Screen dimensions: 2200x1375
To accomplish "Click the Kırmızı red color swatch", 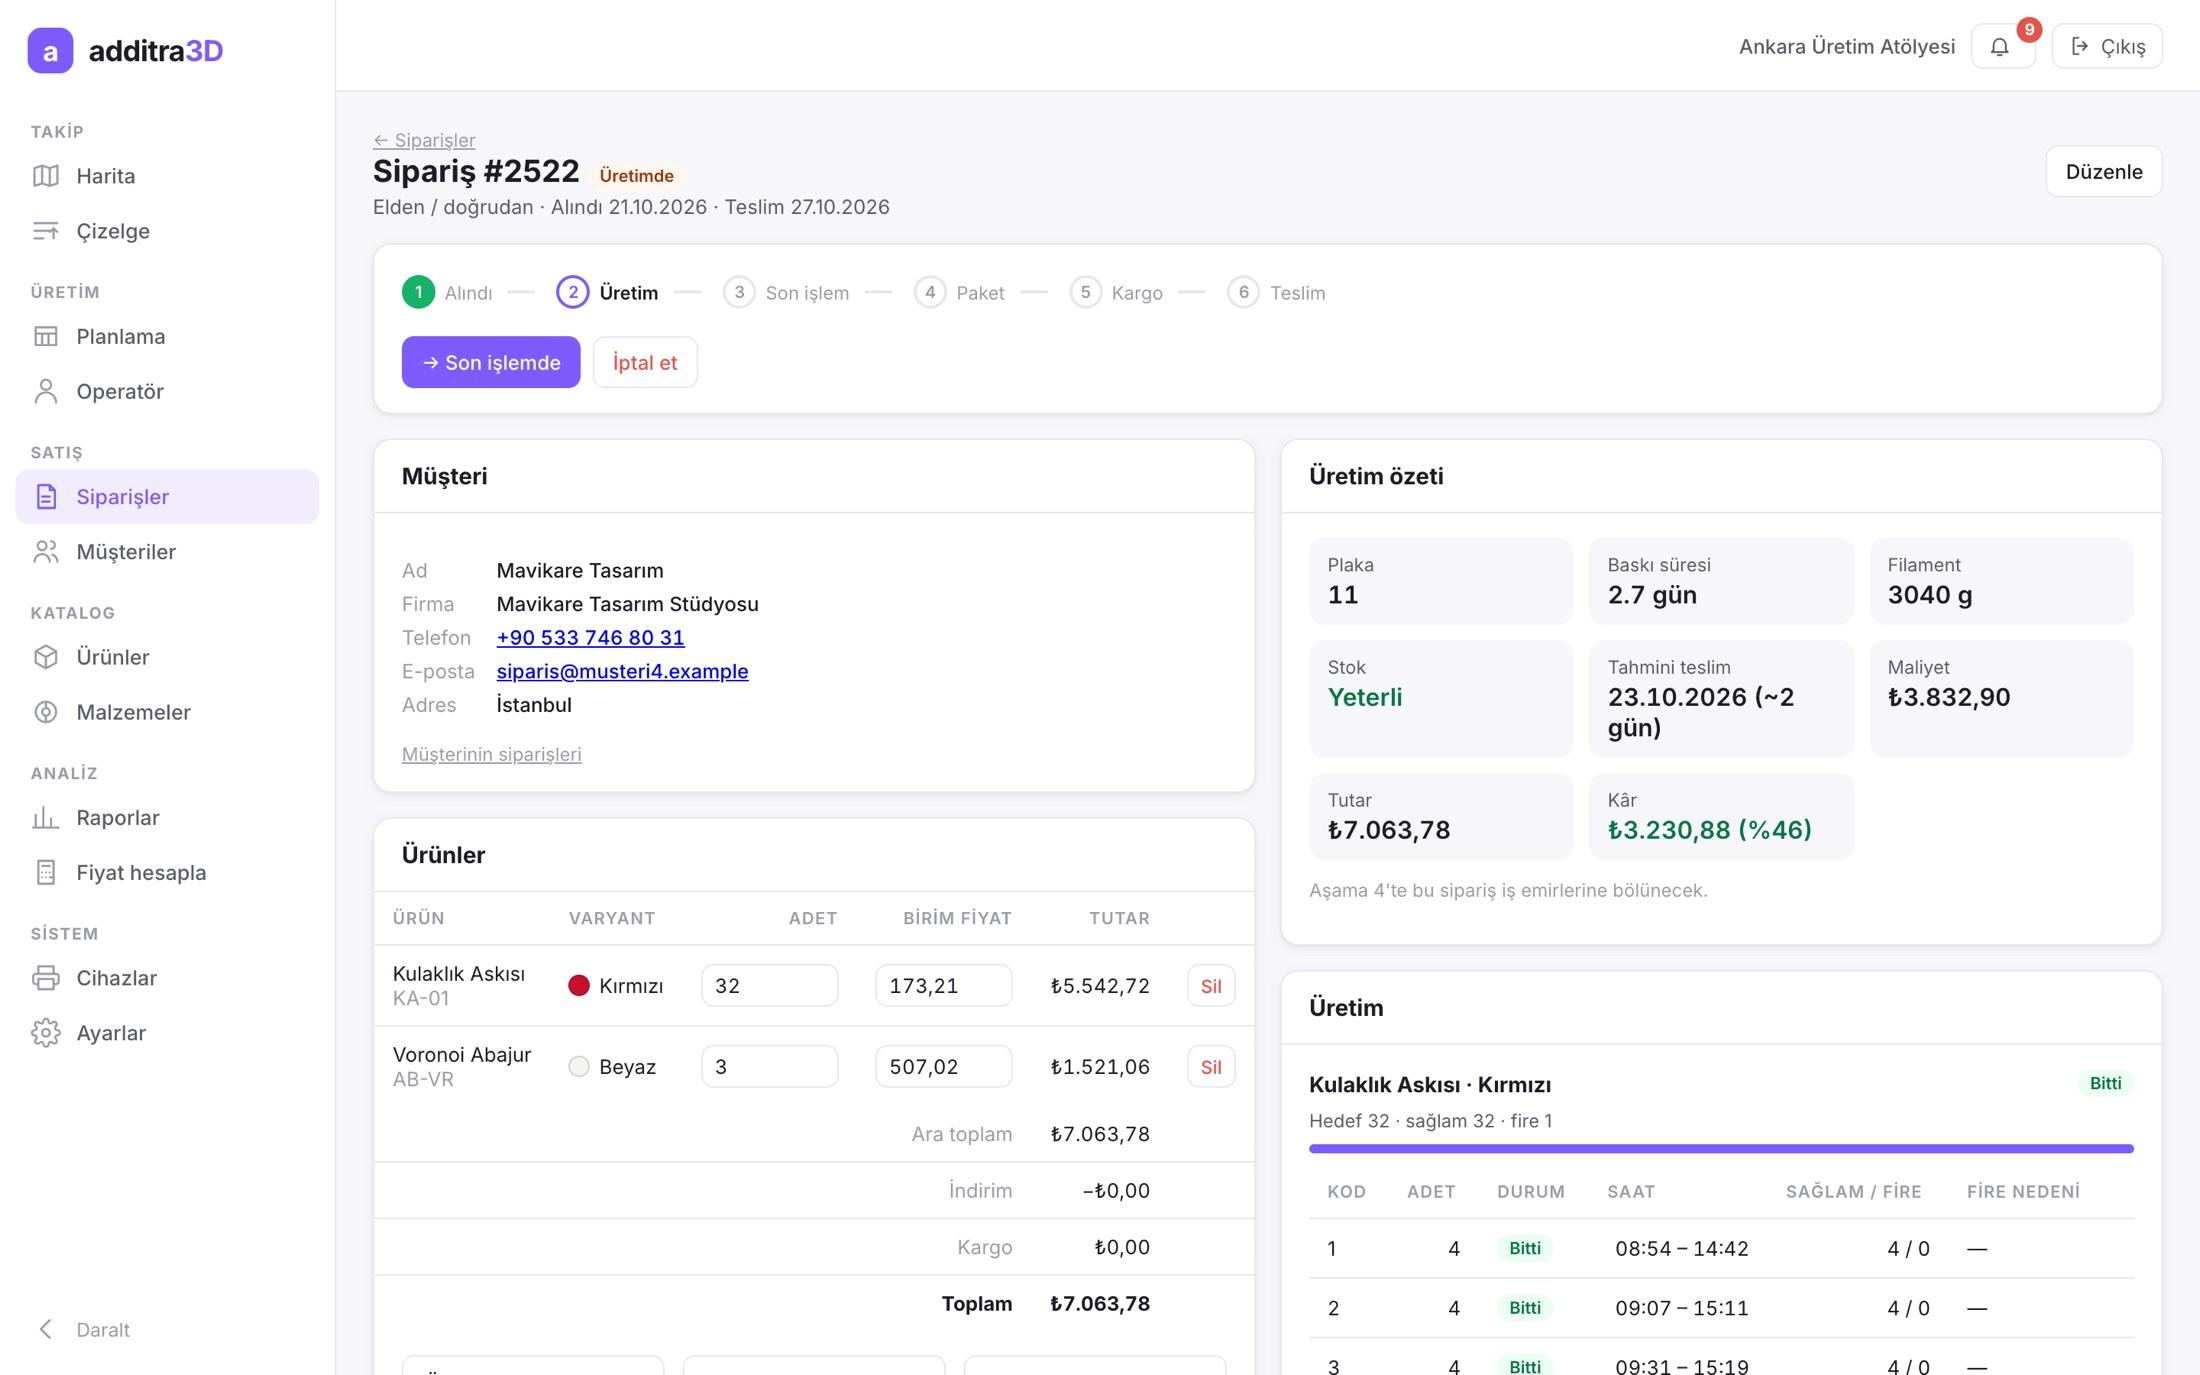I will tap(579, 986).
